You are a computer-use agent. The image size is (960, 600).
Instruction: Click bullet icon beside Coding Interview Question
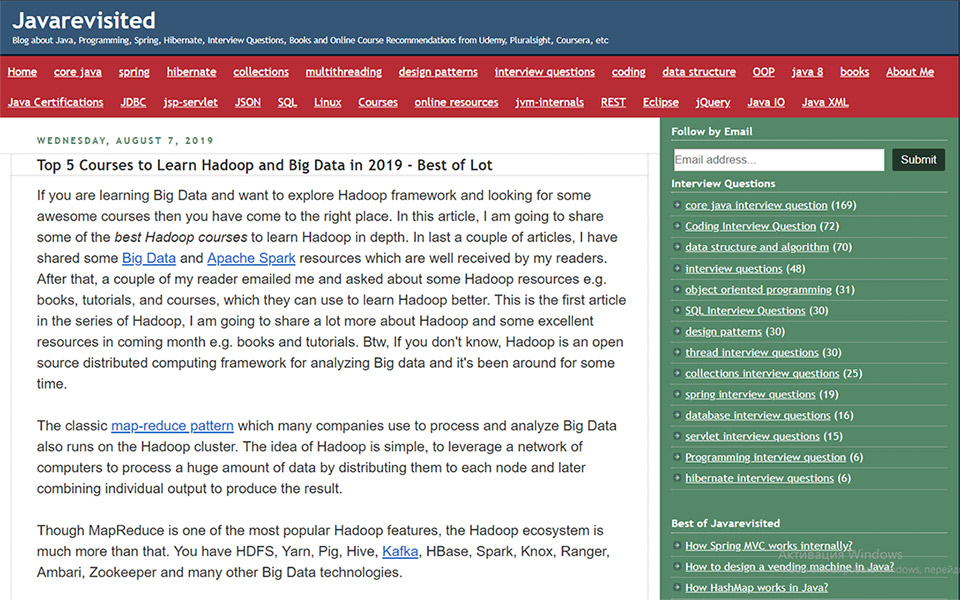pos(677,226)
